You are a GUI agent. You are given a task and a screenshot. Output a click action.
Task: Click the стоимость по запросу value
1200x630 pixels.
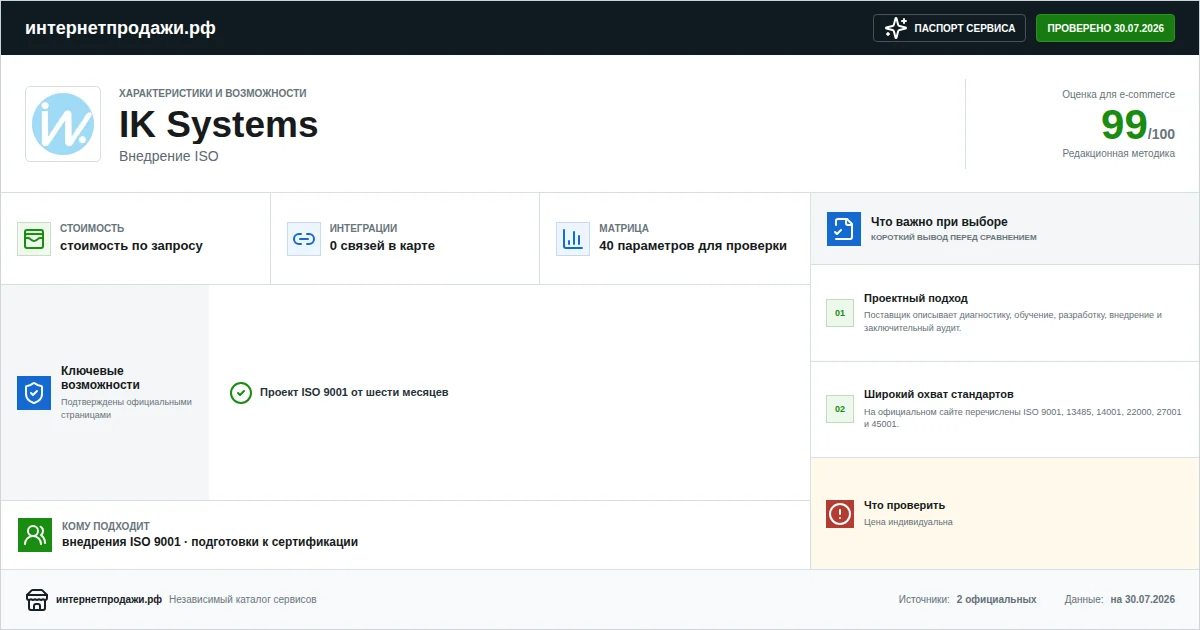131,246
